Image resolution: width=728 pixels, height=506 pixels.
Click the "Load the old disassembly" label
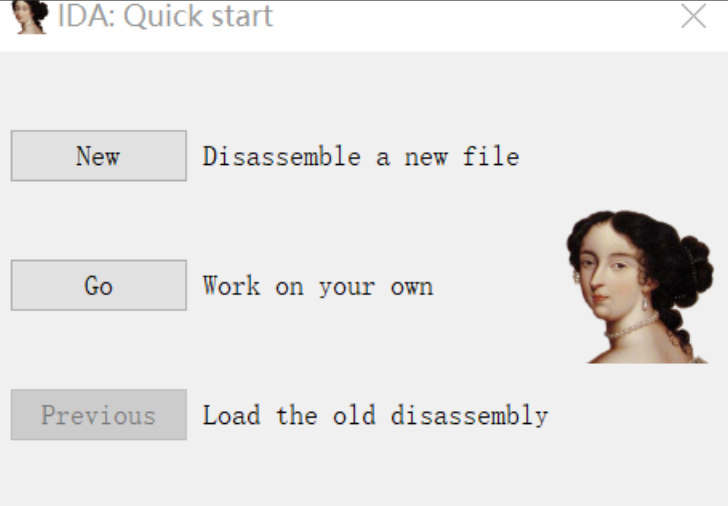(375, 415)
